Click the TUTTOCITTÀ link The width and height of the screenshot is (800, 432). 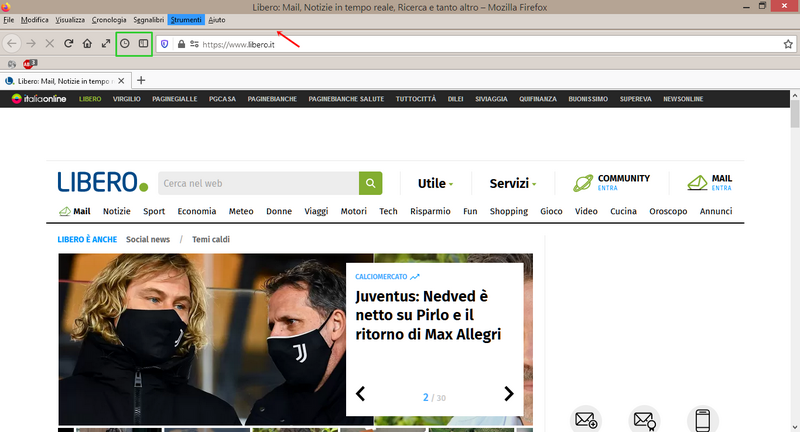tap(416, 99)
